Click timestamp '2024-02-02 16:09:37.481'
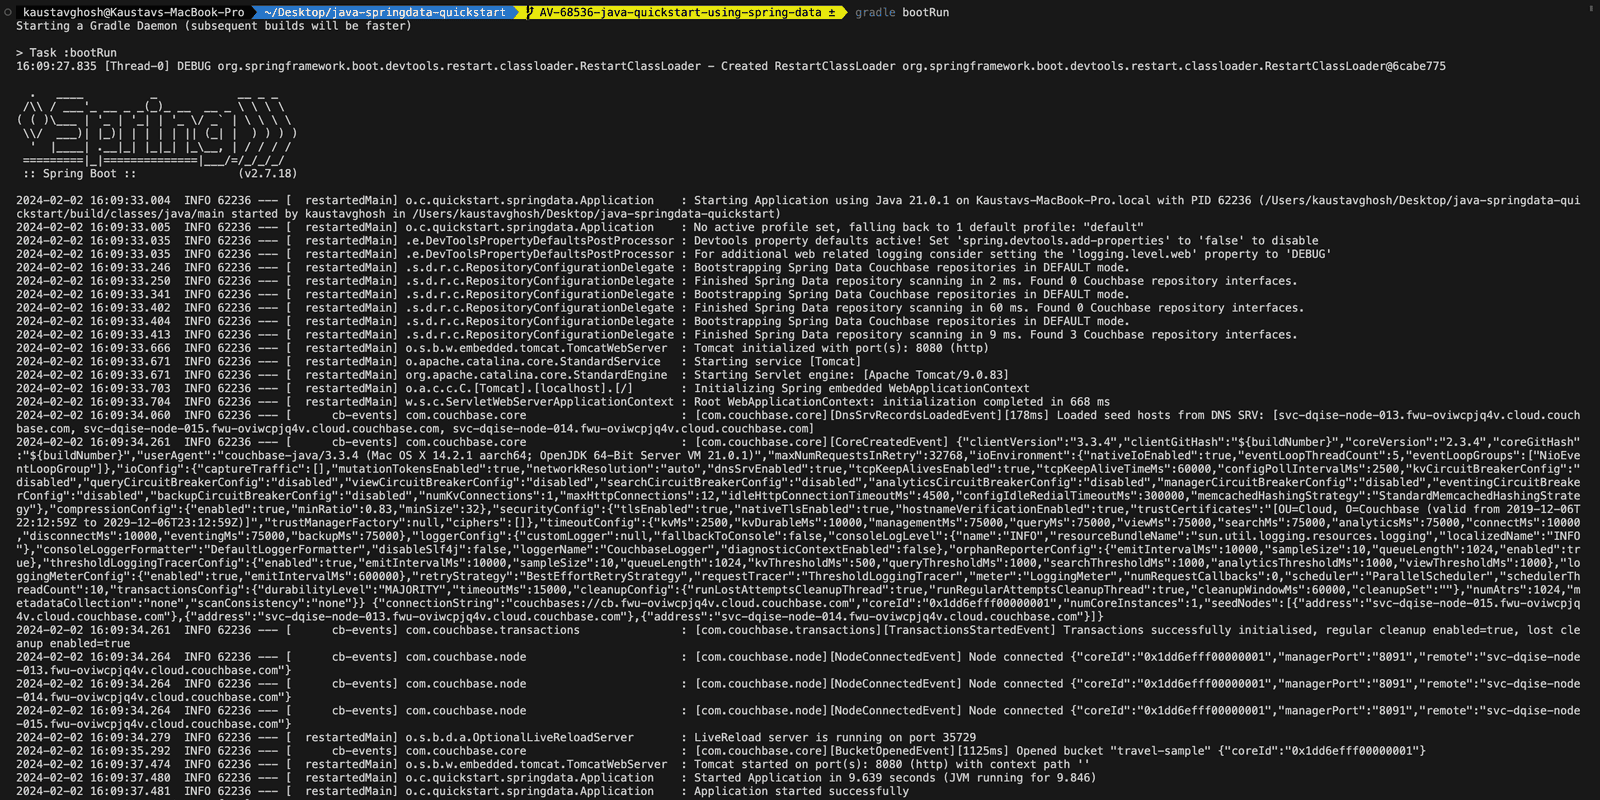 coord(93,791)
